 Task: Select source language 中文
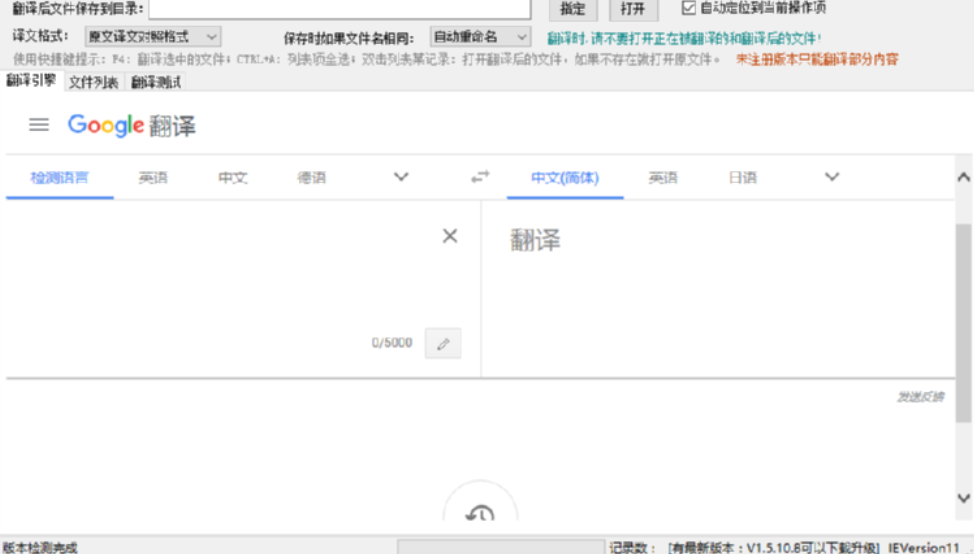pyautogui.click(x=233, y=178)
